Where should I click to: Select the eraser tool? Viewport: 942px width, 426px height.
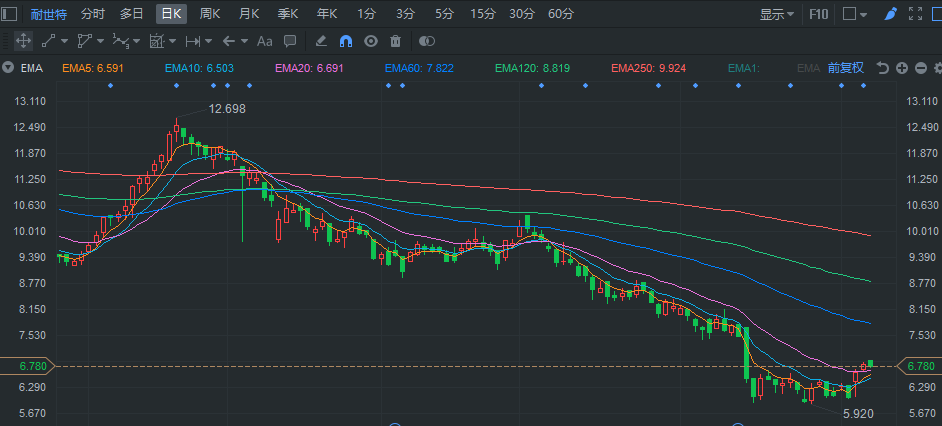[321, 41]
